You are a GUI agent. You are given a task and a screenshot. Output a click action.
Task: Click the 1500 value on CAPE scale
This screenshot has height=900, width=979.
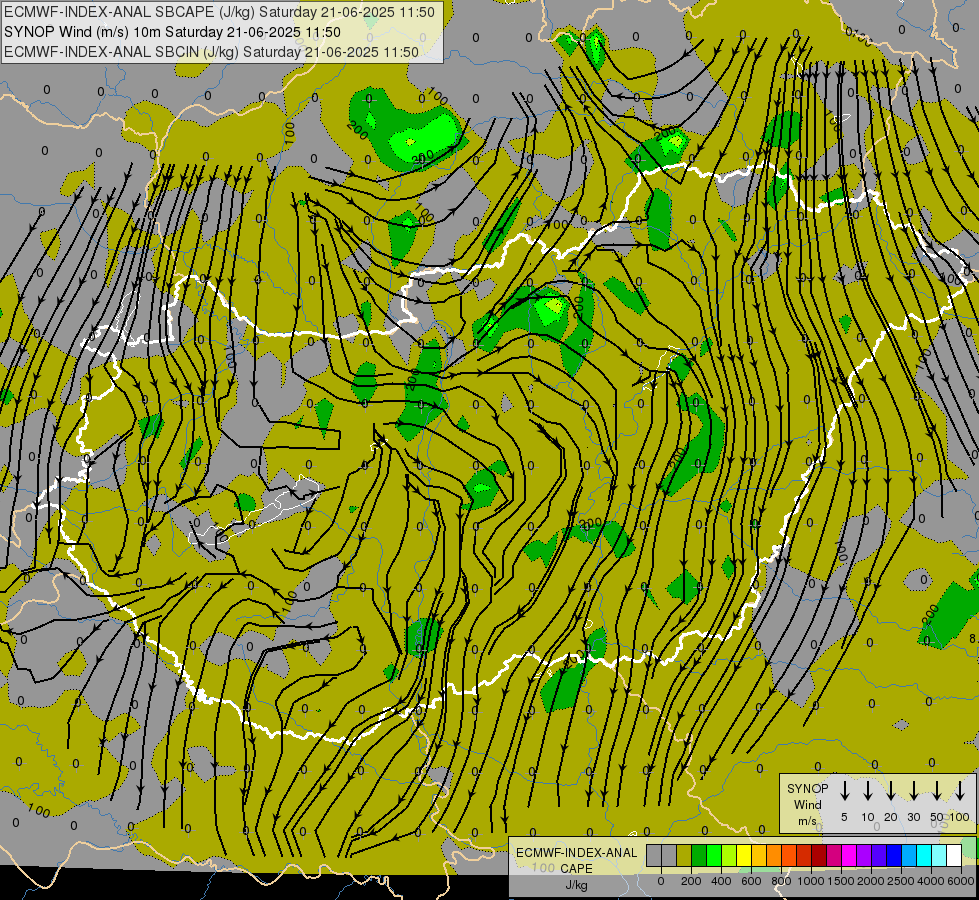841,881
